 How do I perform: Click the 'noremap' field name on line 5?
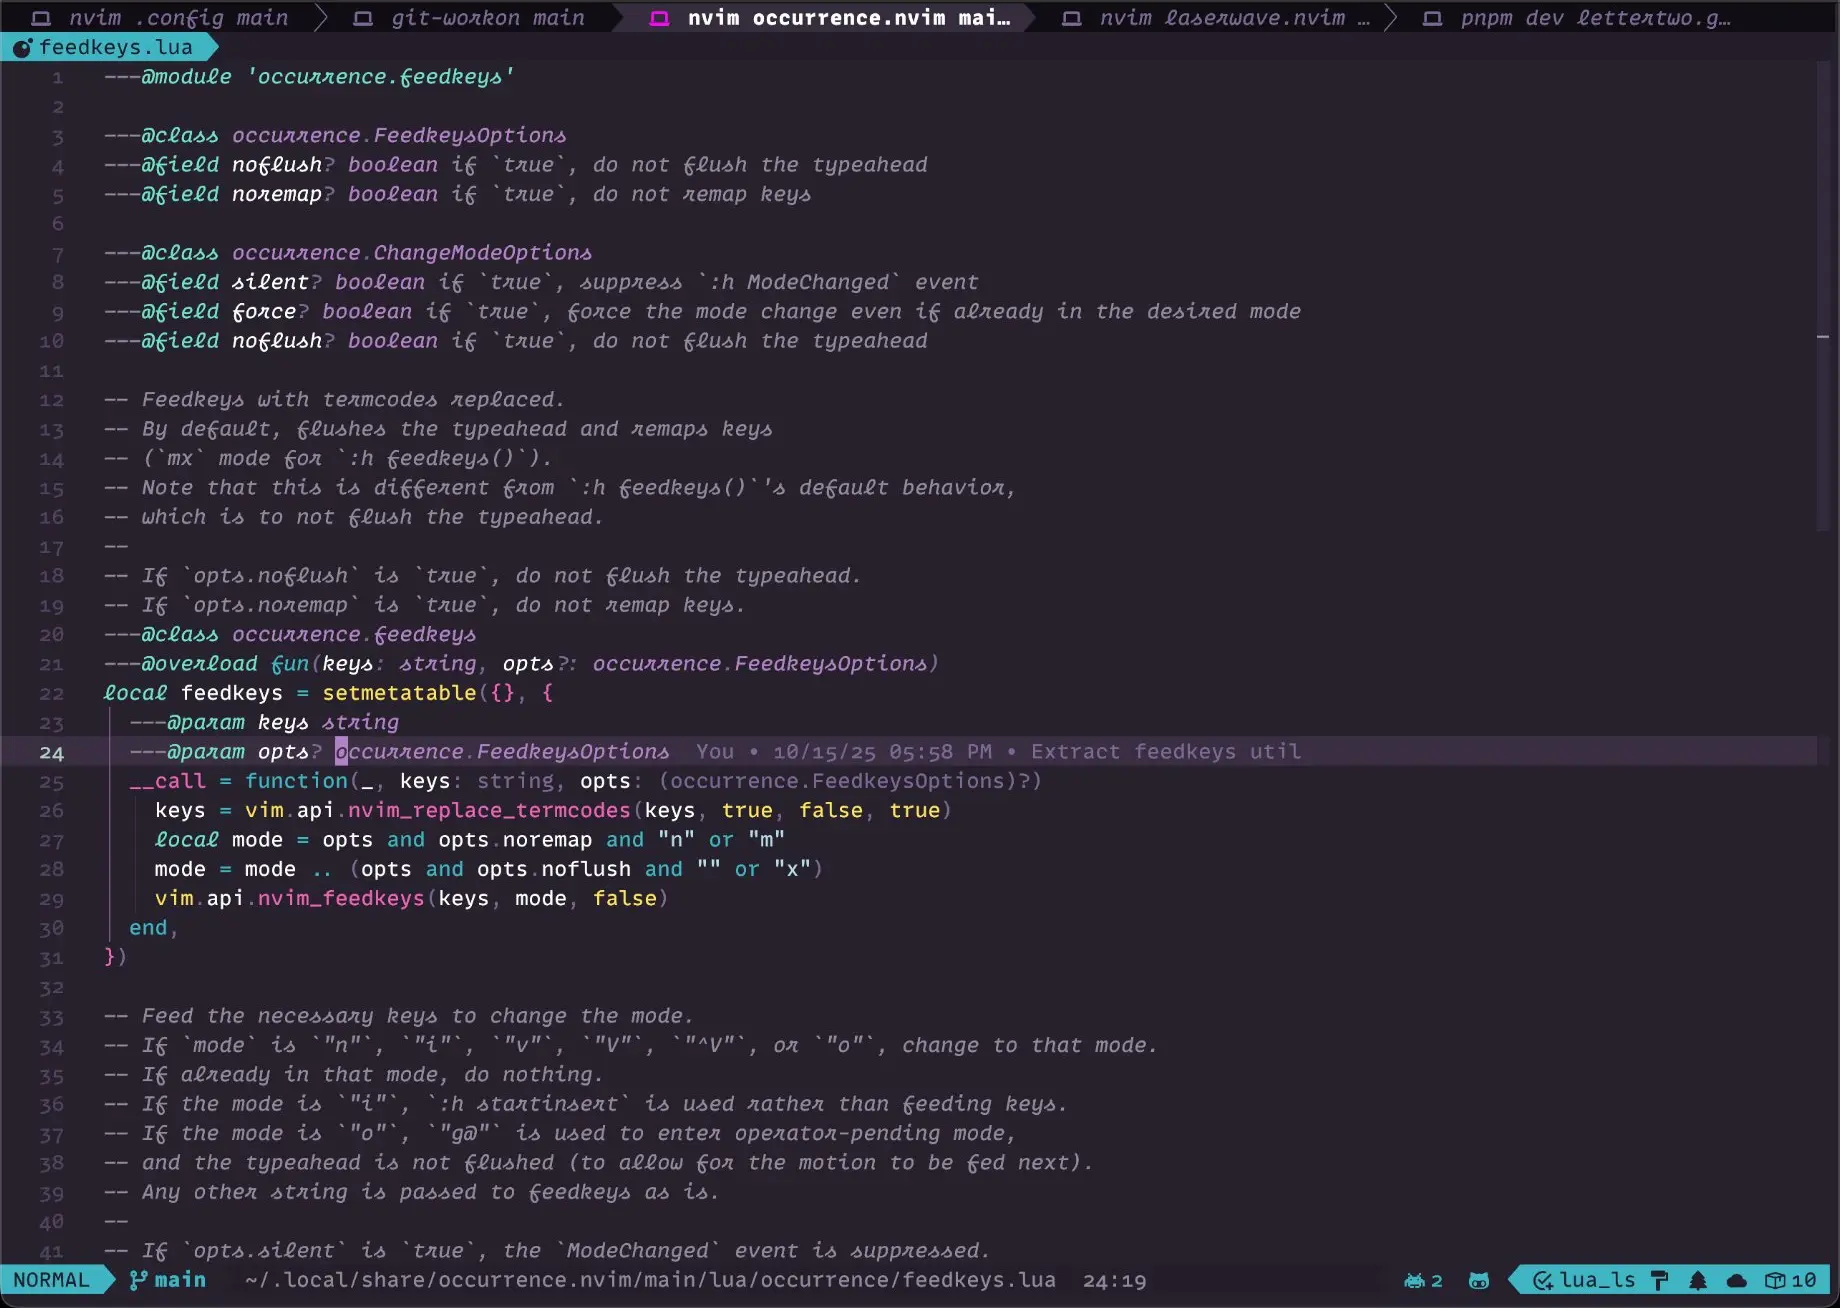click(x=277, y=194)
